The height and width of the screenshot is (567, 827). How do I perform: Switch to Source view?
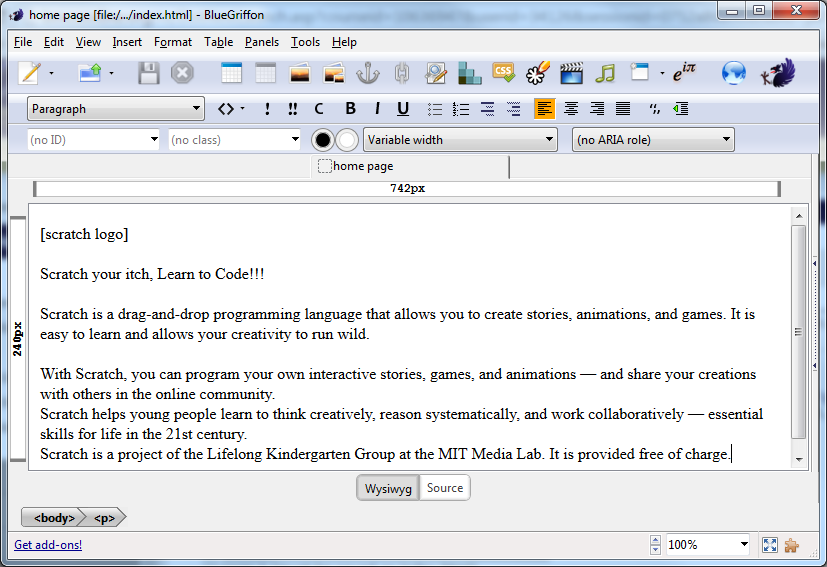point(445,488)
